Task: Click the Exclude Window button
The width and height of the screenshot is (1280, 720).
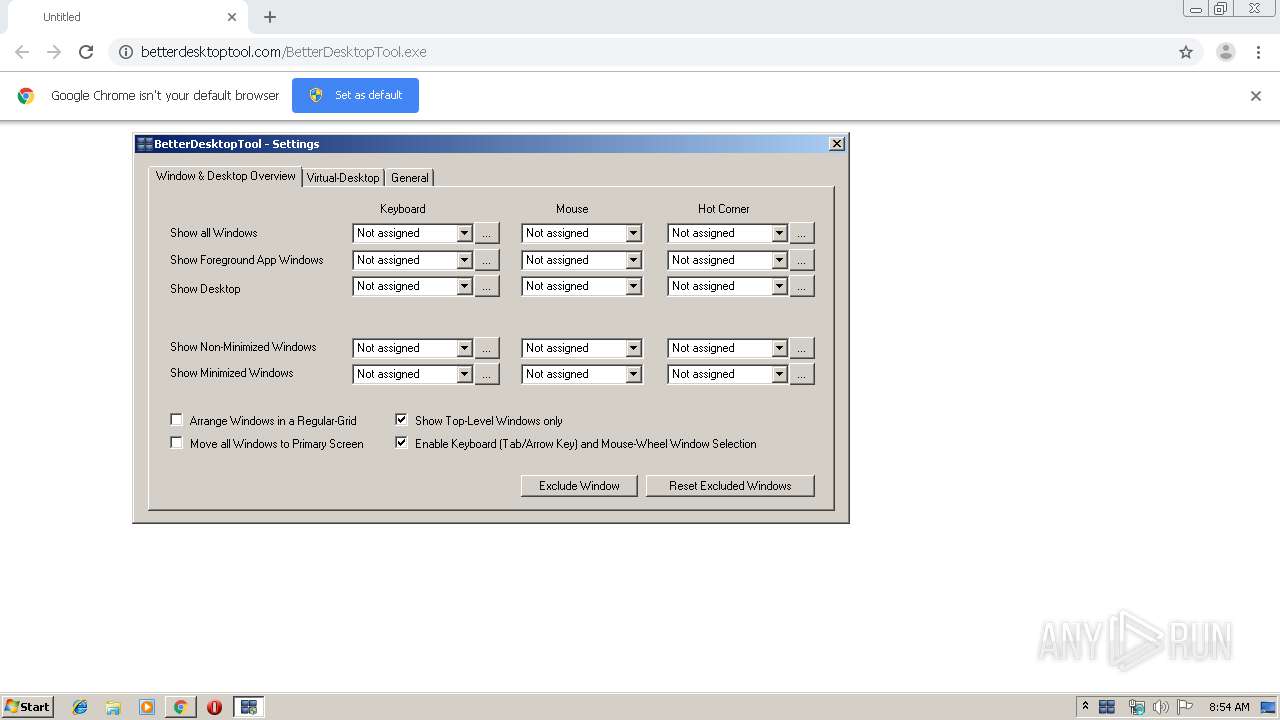Action: point(579,486)
